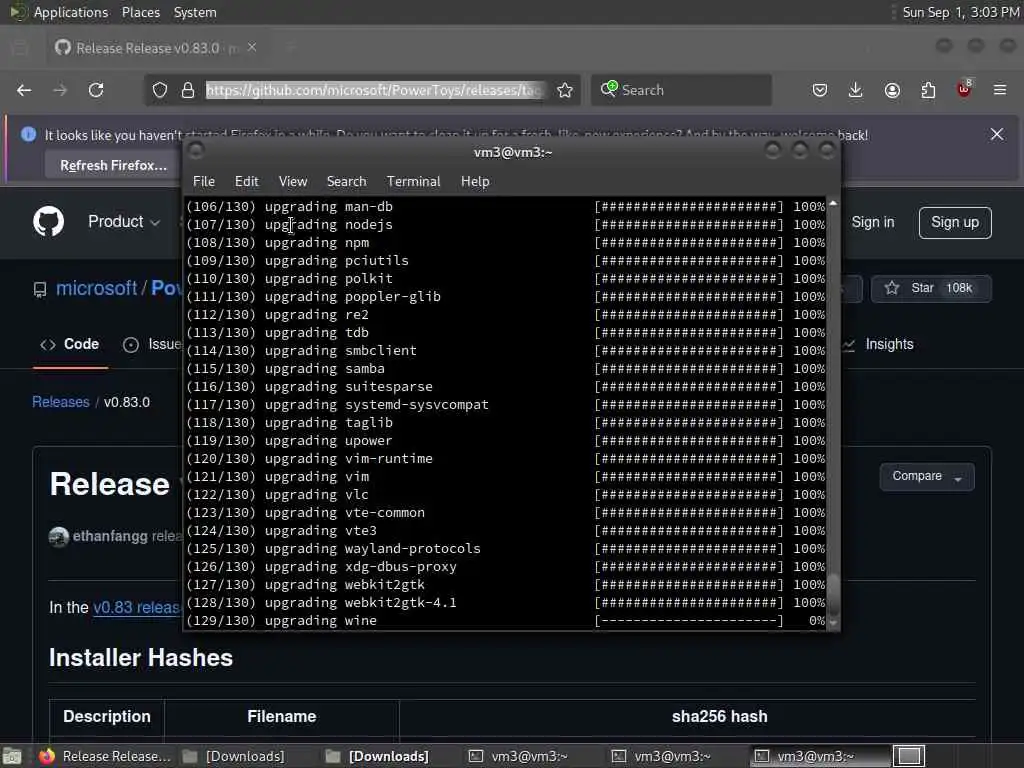1024x768 pixels.
Task: Open the v0.83 release link
Action: (137, 607)
